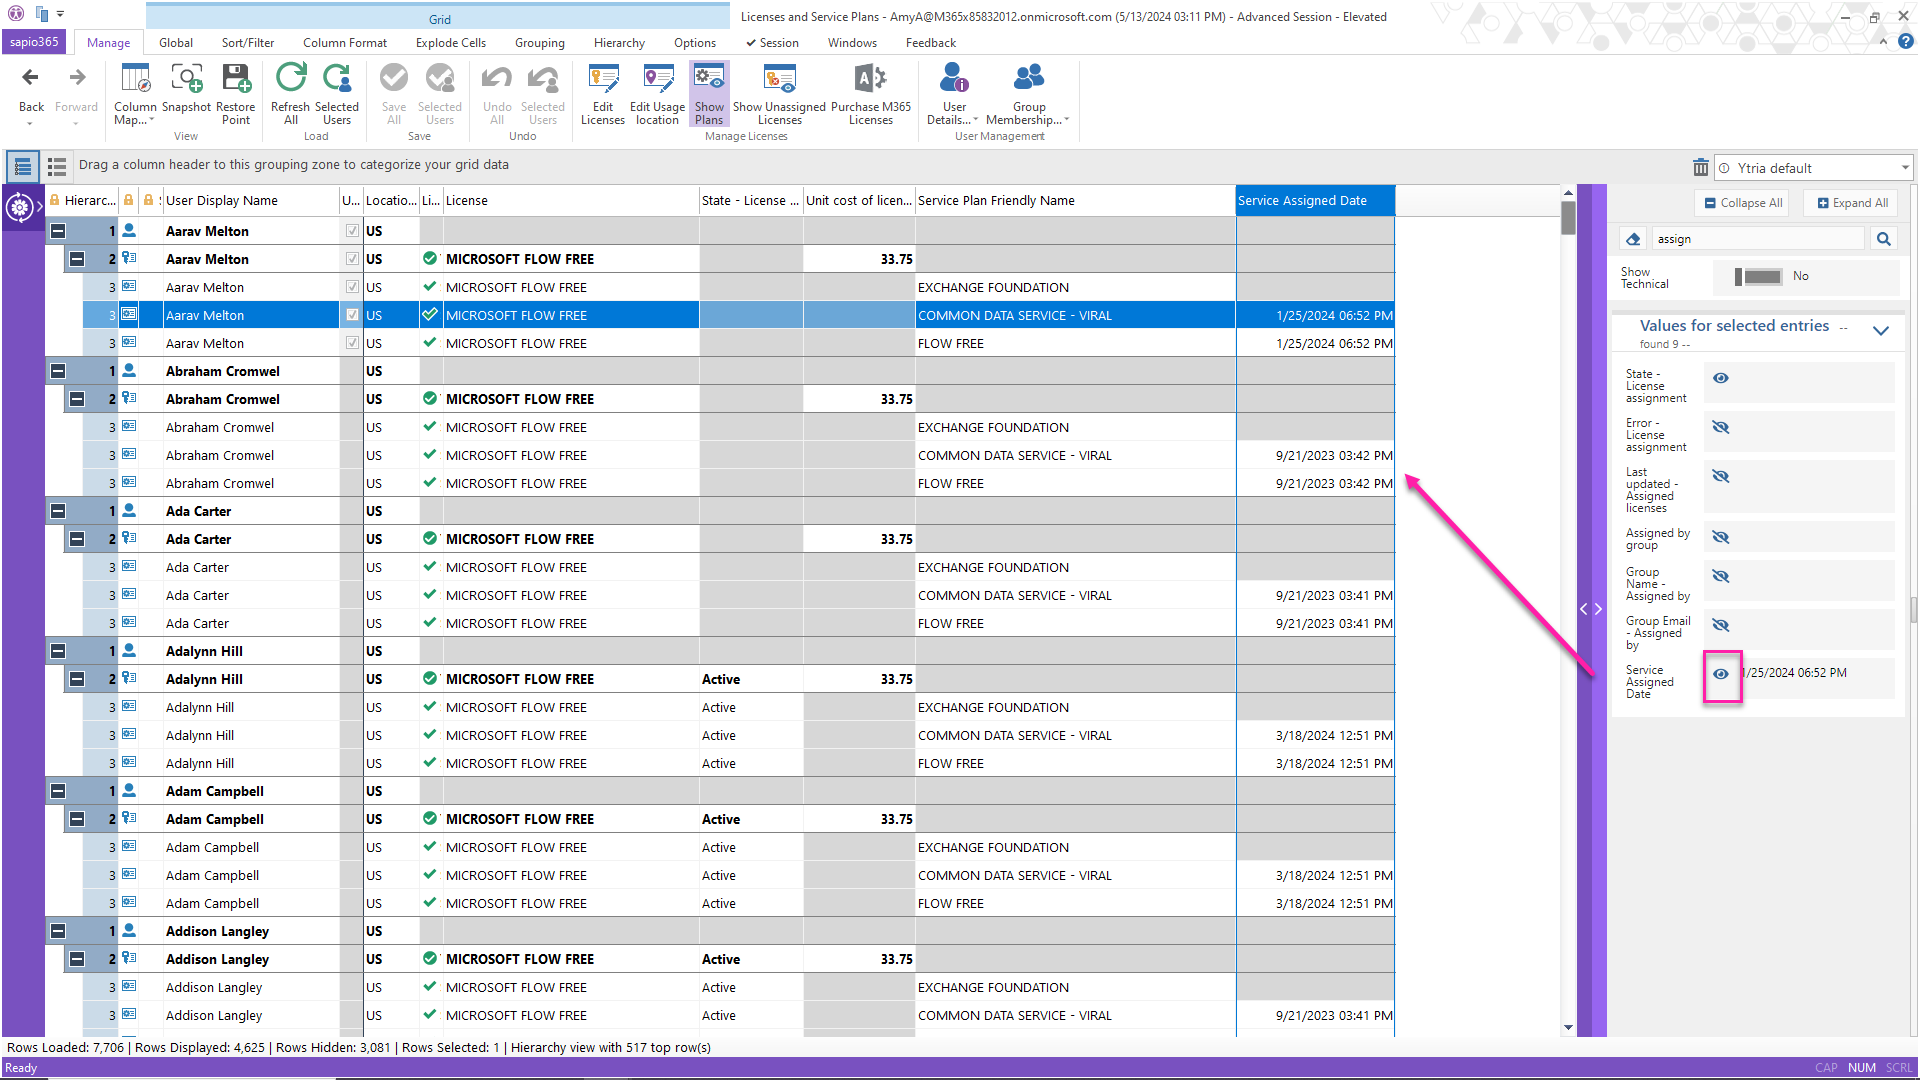The image size is (1920, 1080).
Task: Click Show Unassigned Licenses
Action: pyautogui.click(x=779, y=94)
